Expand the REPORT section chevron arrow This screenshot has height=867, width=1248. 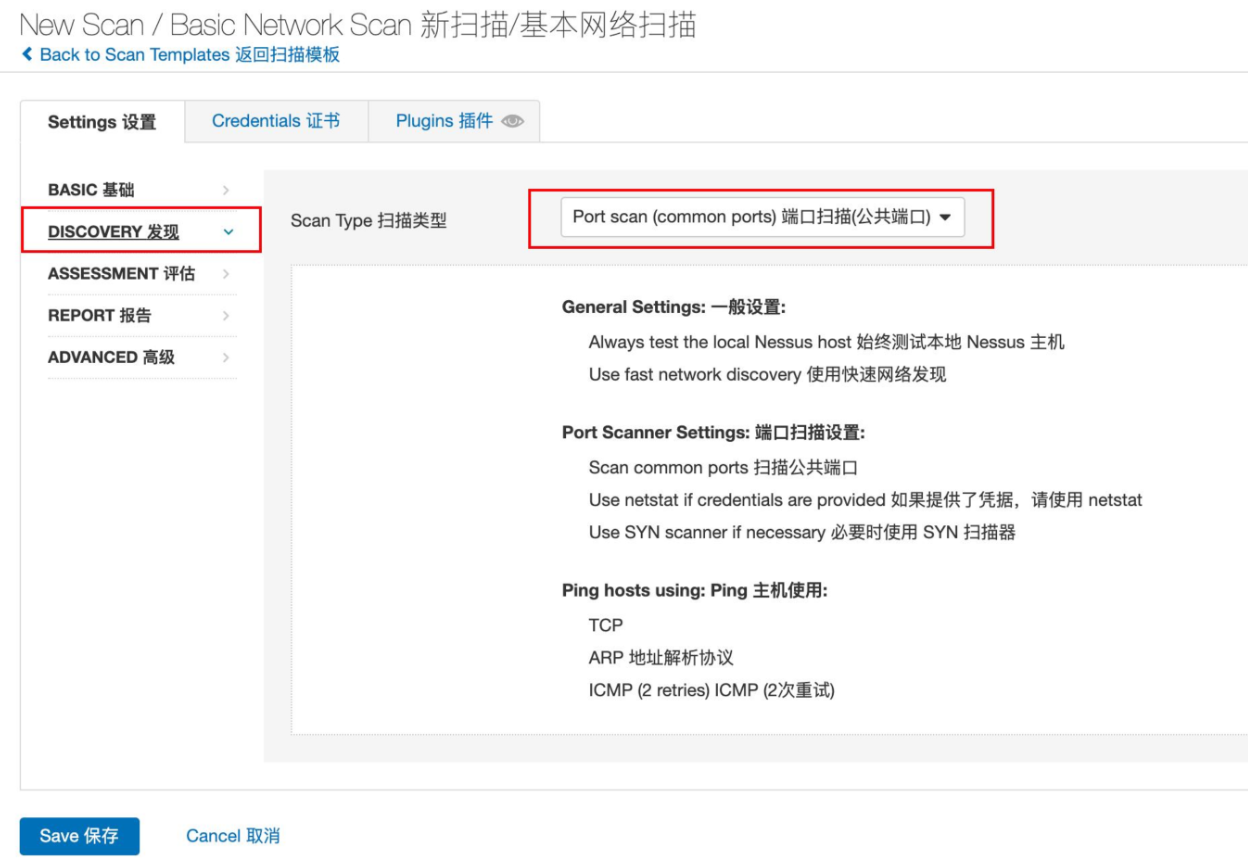click(x=226, y=316)
